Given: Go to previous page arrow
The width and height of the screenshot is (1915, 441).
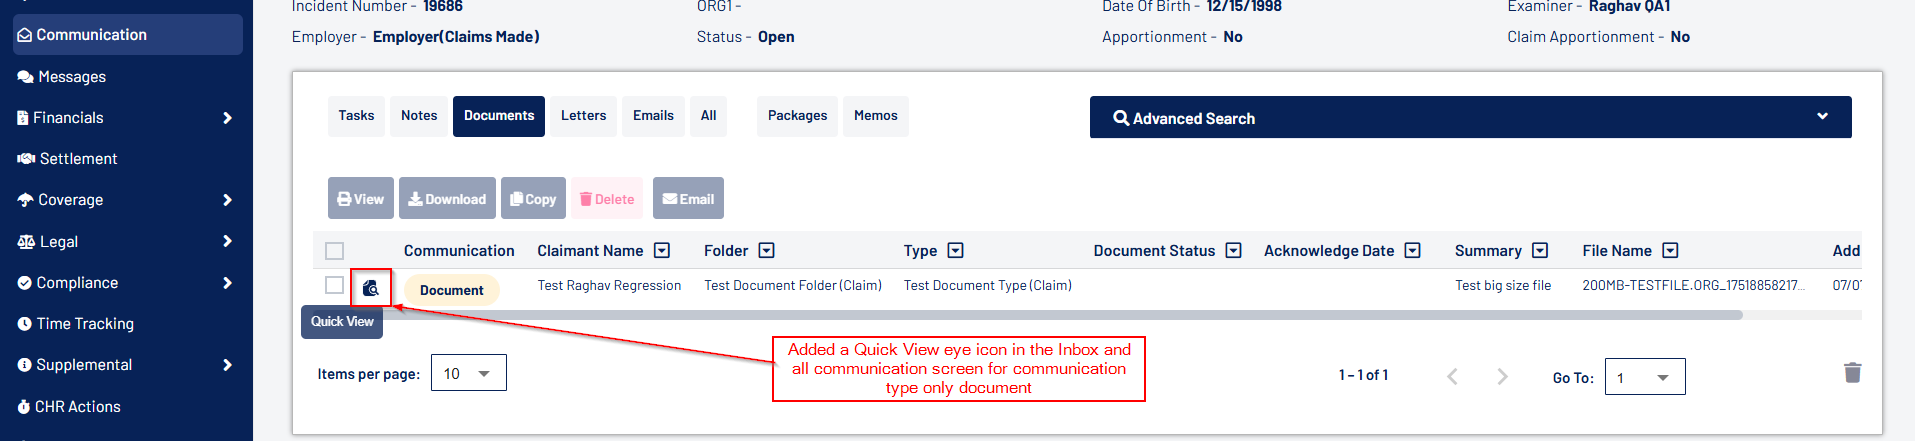Looking at the screenshot, I should pyautogui.click(x=1452, y=376).
